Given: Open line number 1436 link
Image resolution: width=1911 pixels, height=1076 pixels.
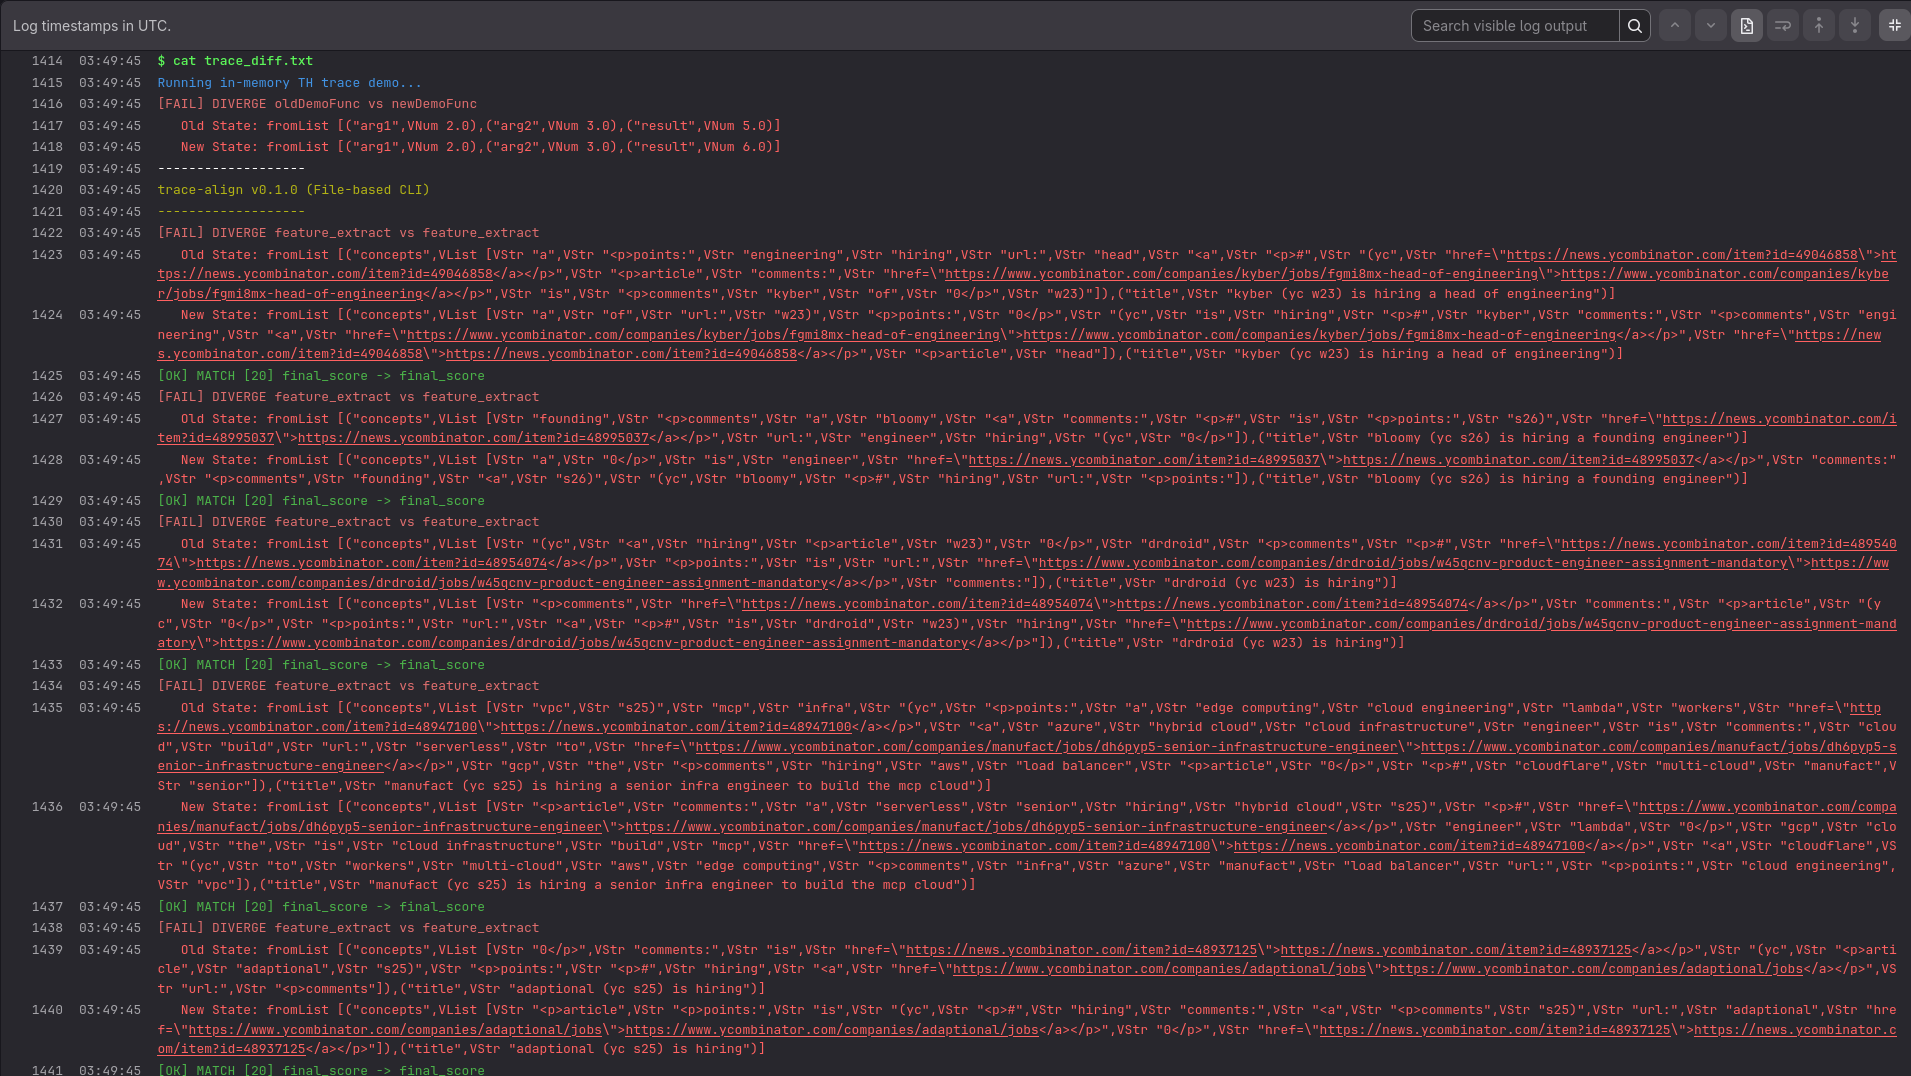Looking at the screenshot, I should tap(47, 807).
